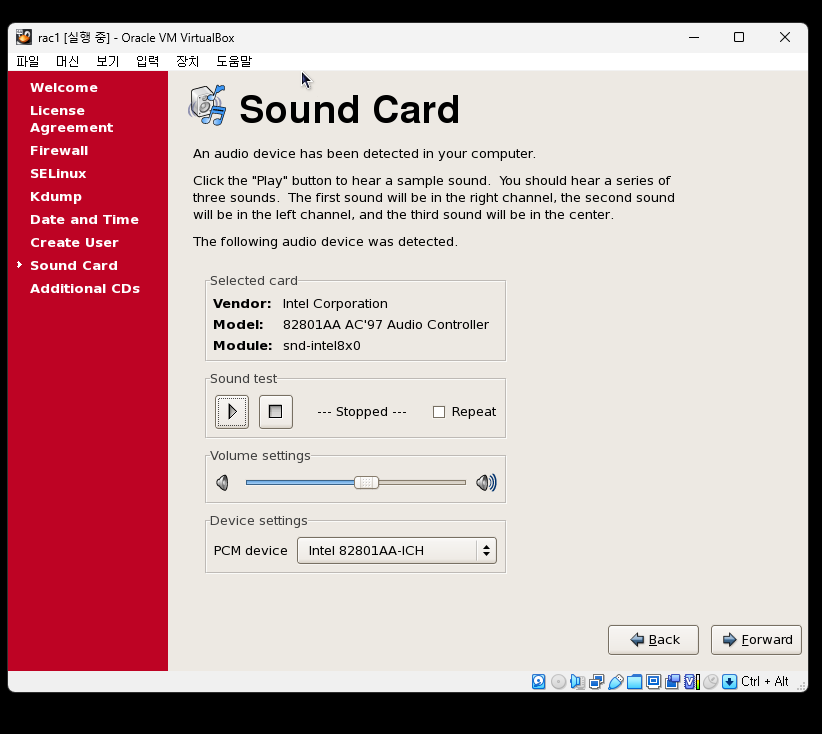Click the host key arrow icon

click(729, 682)
